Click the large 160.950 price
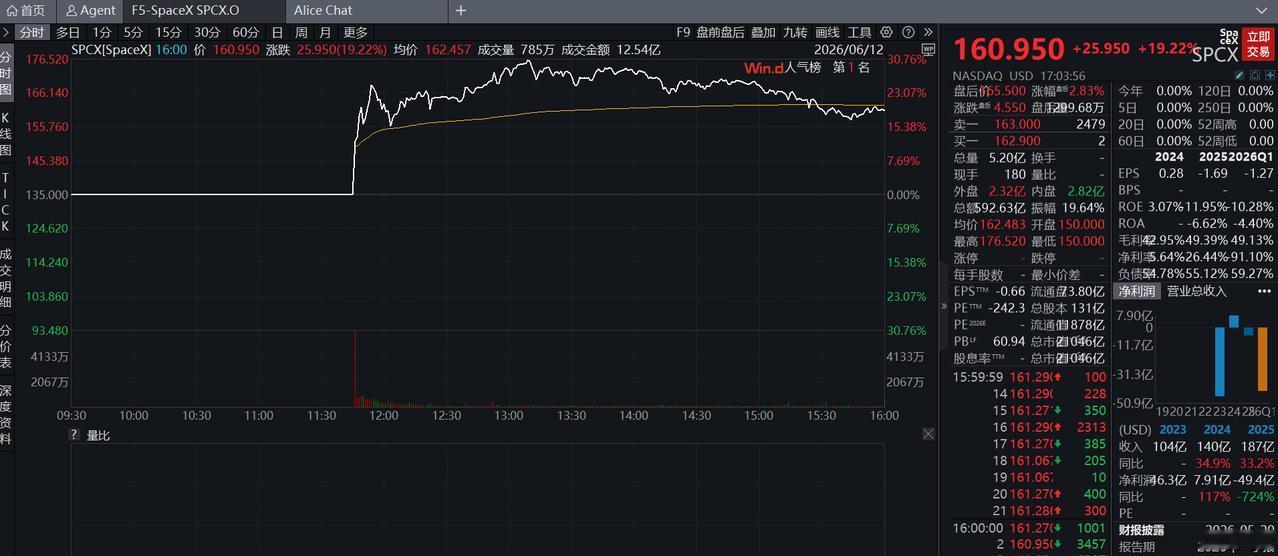The image size is (1278, 556). pos(1008,48)
